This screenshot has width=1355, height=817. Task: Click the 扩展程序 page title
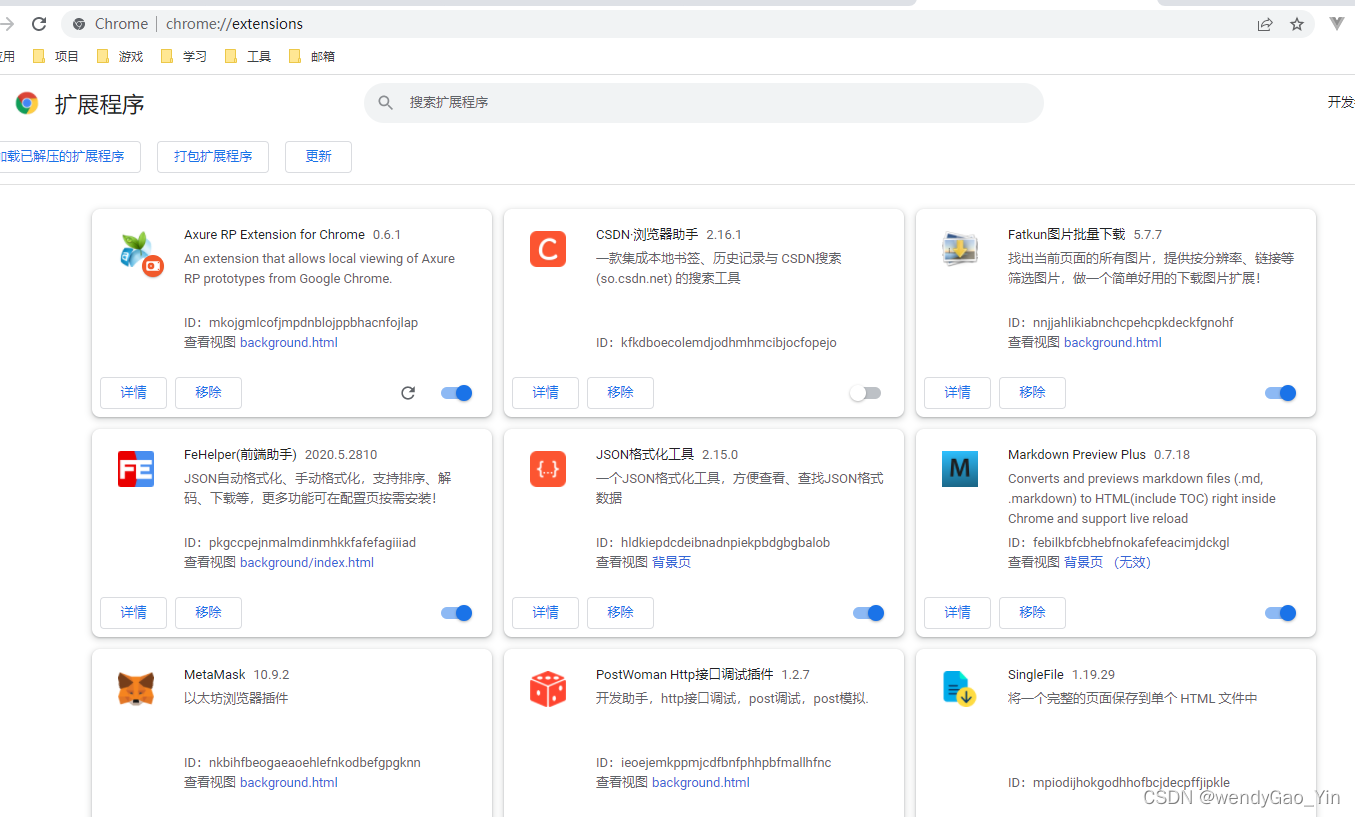coord(100,104)
